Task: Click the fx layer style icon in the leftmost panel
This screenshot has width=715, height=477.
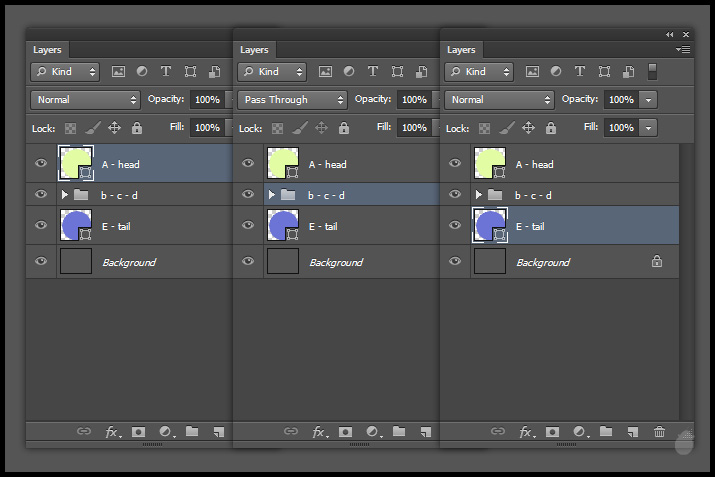Action: pos(113,432)
